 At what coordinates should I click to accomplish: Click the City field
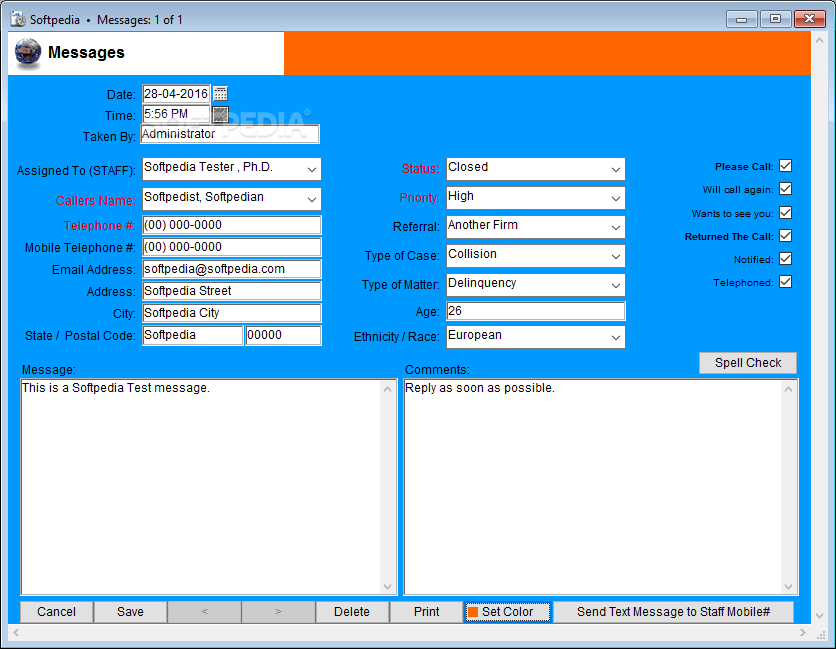click(x=231, y=313)
